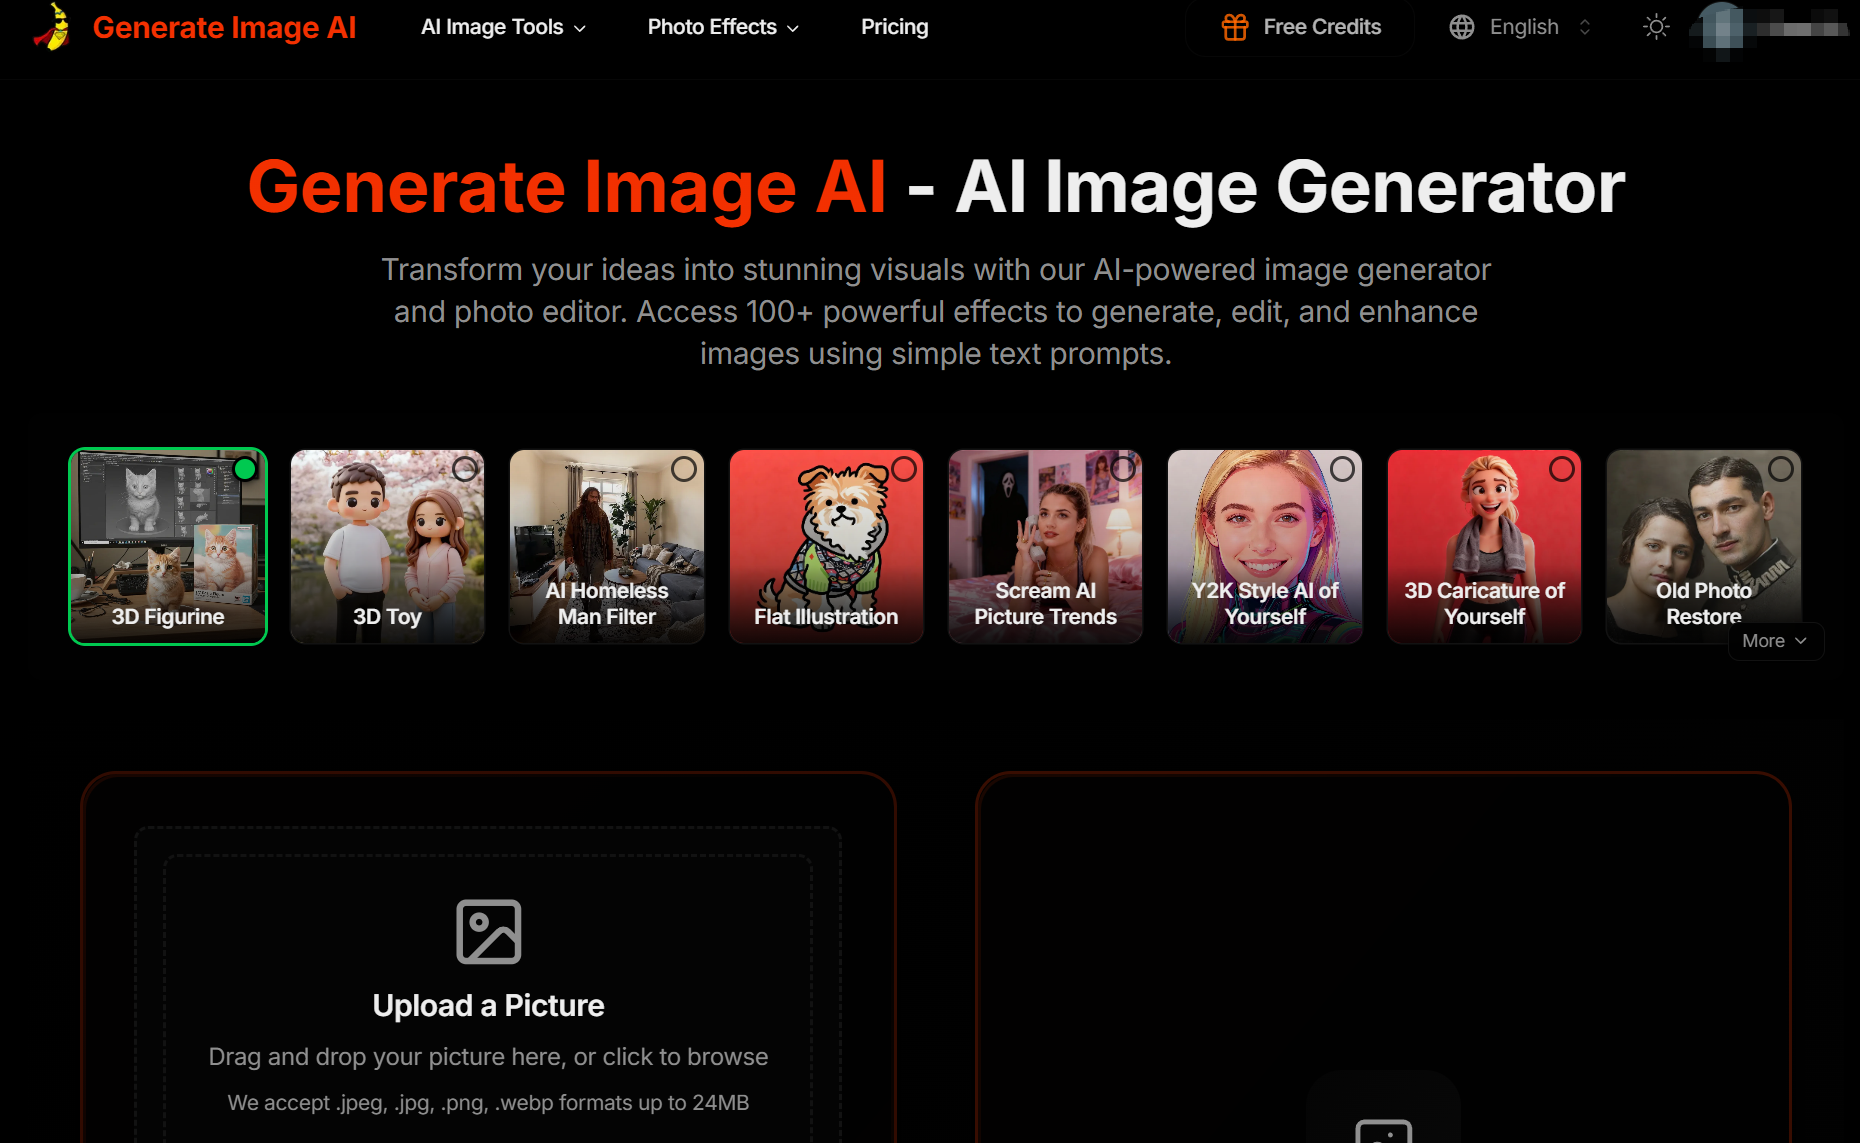Choose the Flat Illustration dog card
This screenshot has height=1143, width=1860.
[827, 547]
